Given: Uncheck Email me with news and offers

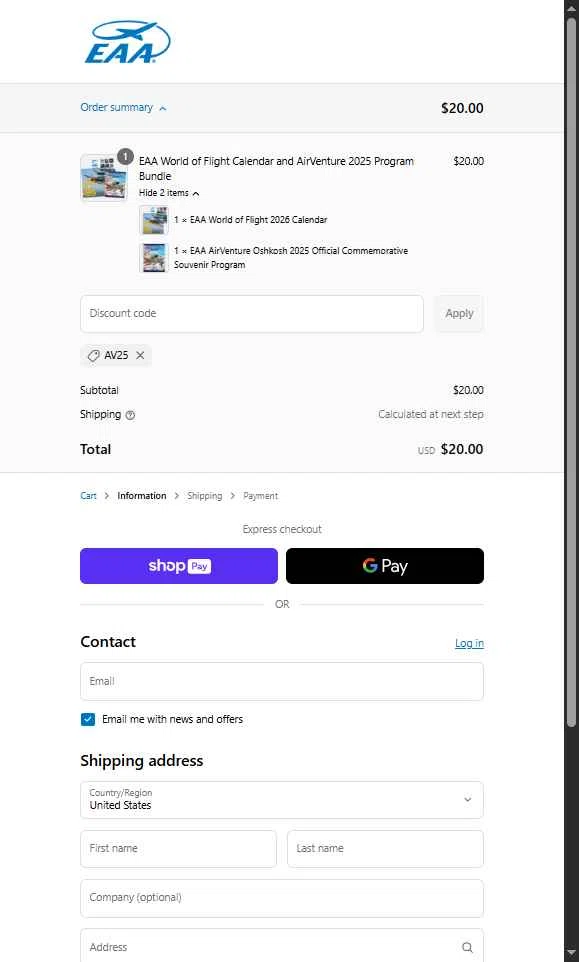Looking at the screenshot, I should point(88,719).
